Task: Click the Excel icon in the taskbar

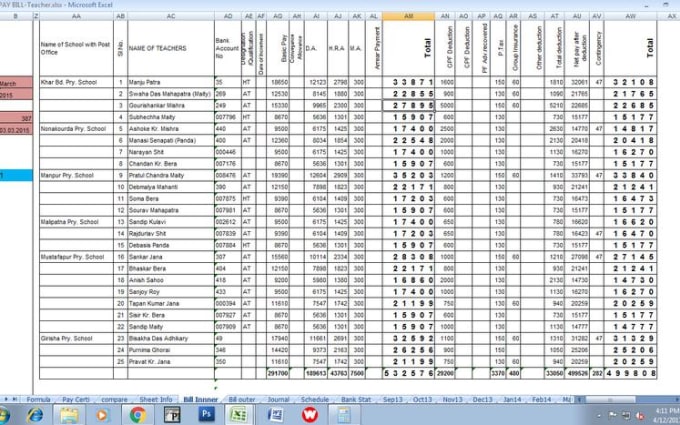Action: 239,415
